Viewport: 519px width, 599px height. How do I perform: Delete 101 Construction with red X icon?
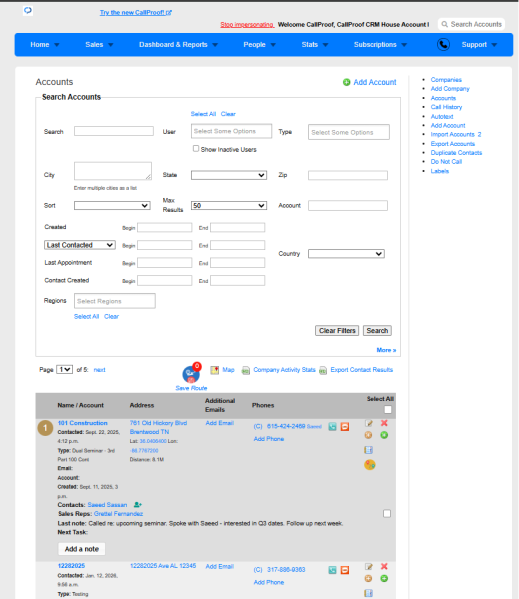point(384,423)
